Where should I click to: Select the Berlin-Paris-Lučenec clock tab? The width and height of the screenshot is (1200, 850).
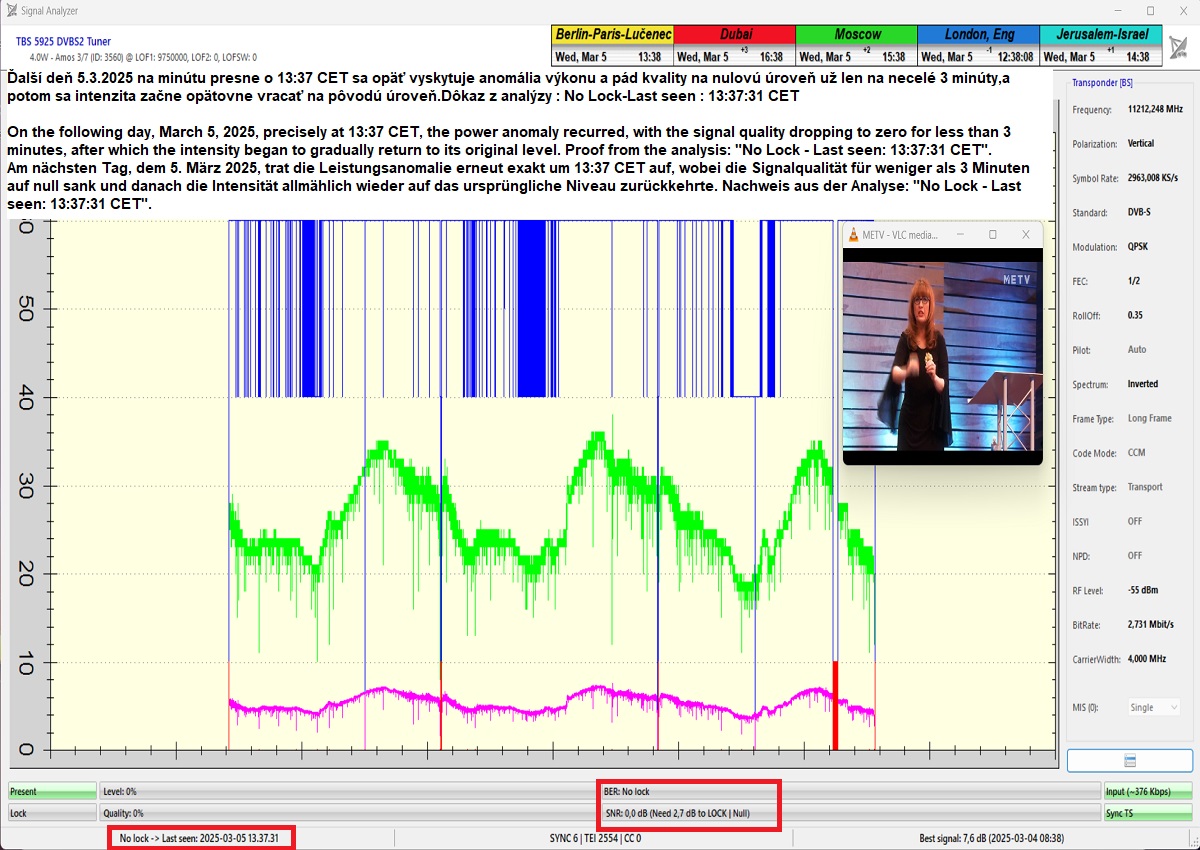[x=612, y=34]
